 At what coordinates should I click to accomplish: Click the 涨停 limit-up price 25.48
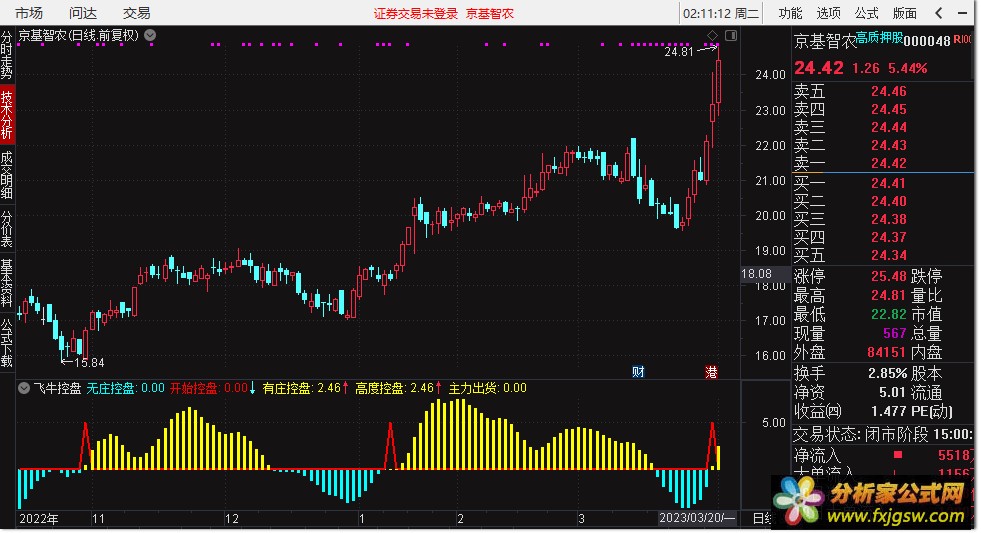888,276
